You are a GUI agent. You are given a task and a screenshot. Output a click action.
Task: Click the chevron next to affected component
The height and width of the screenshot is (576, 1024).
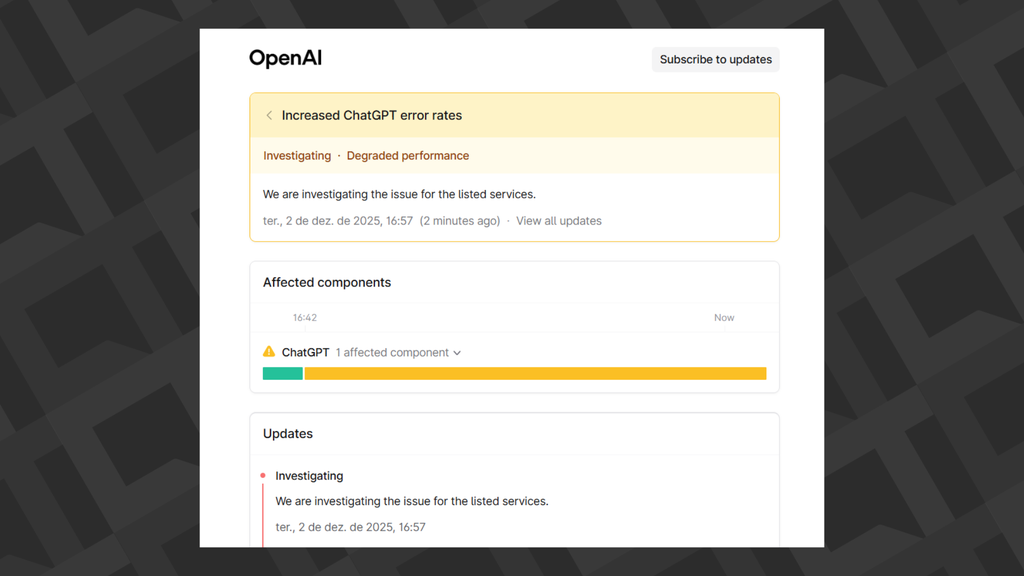point(457,353)
